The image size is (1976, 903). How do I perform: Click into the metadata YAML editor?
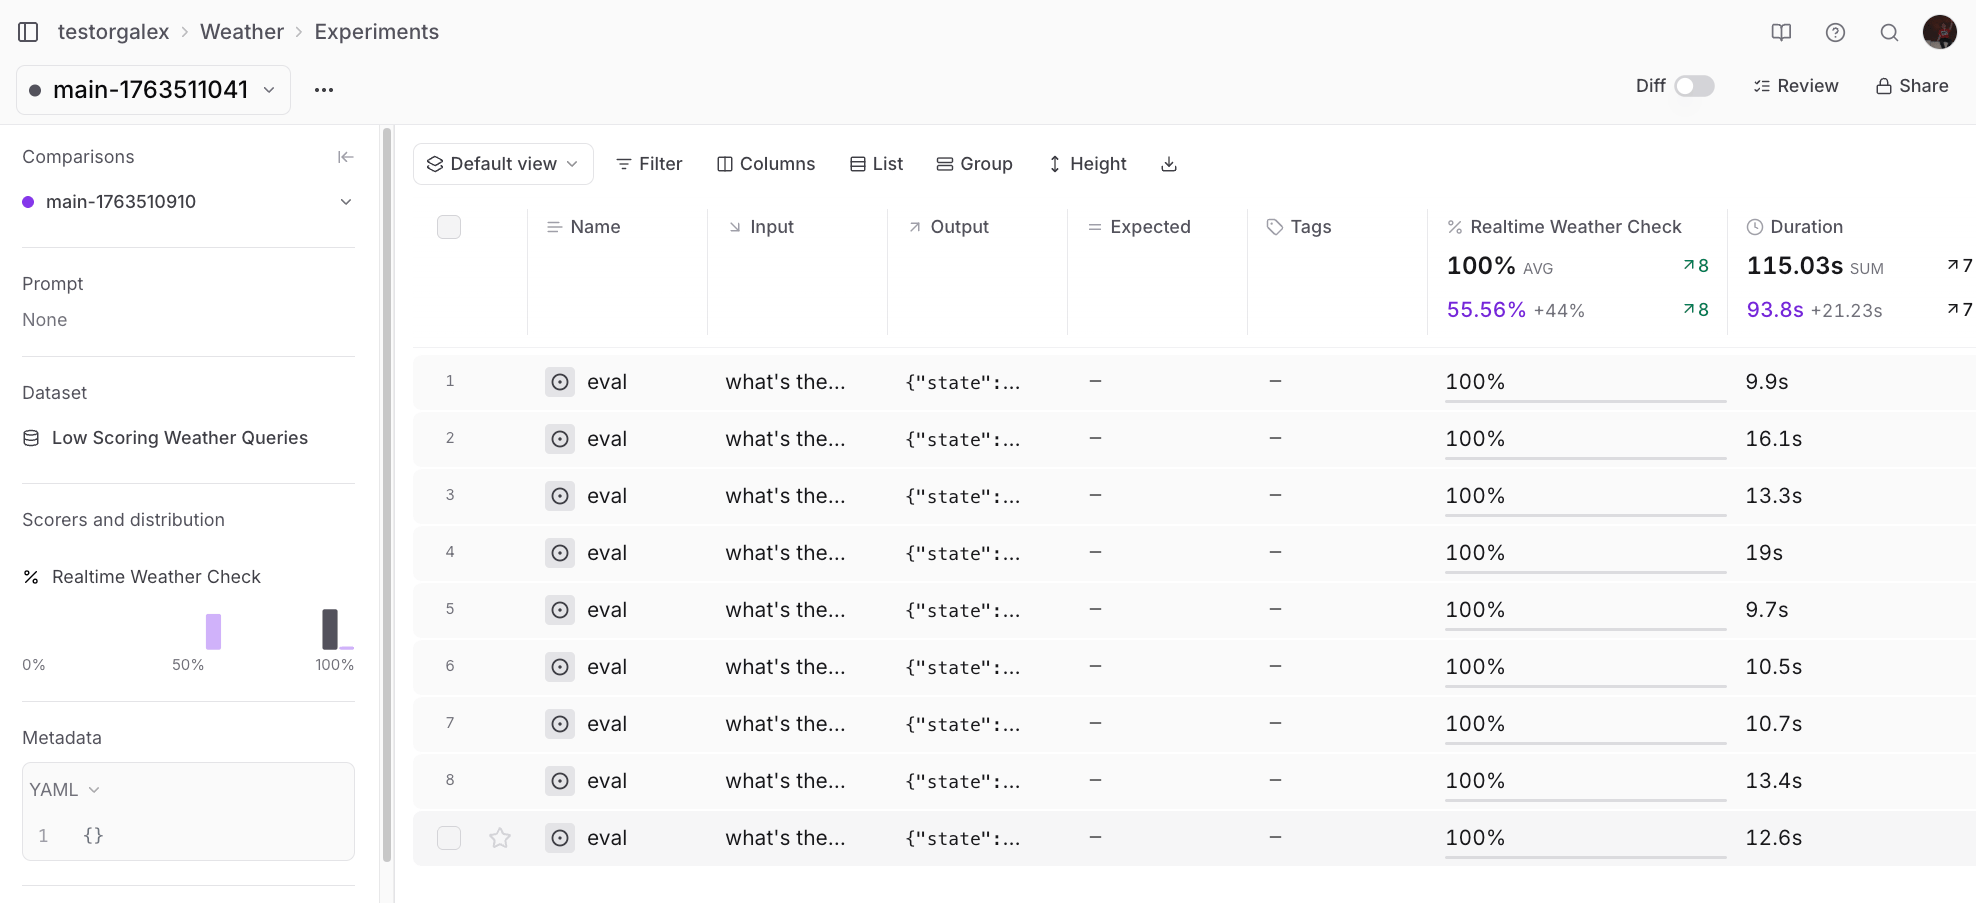(x=188, y=836)
